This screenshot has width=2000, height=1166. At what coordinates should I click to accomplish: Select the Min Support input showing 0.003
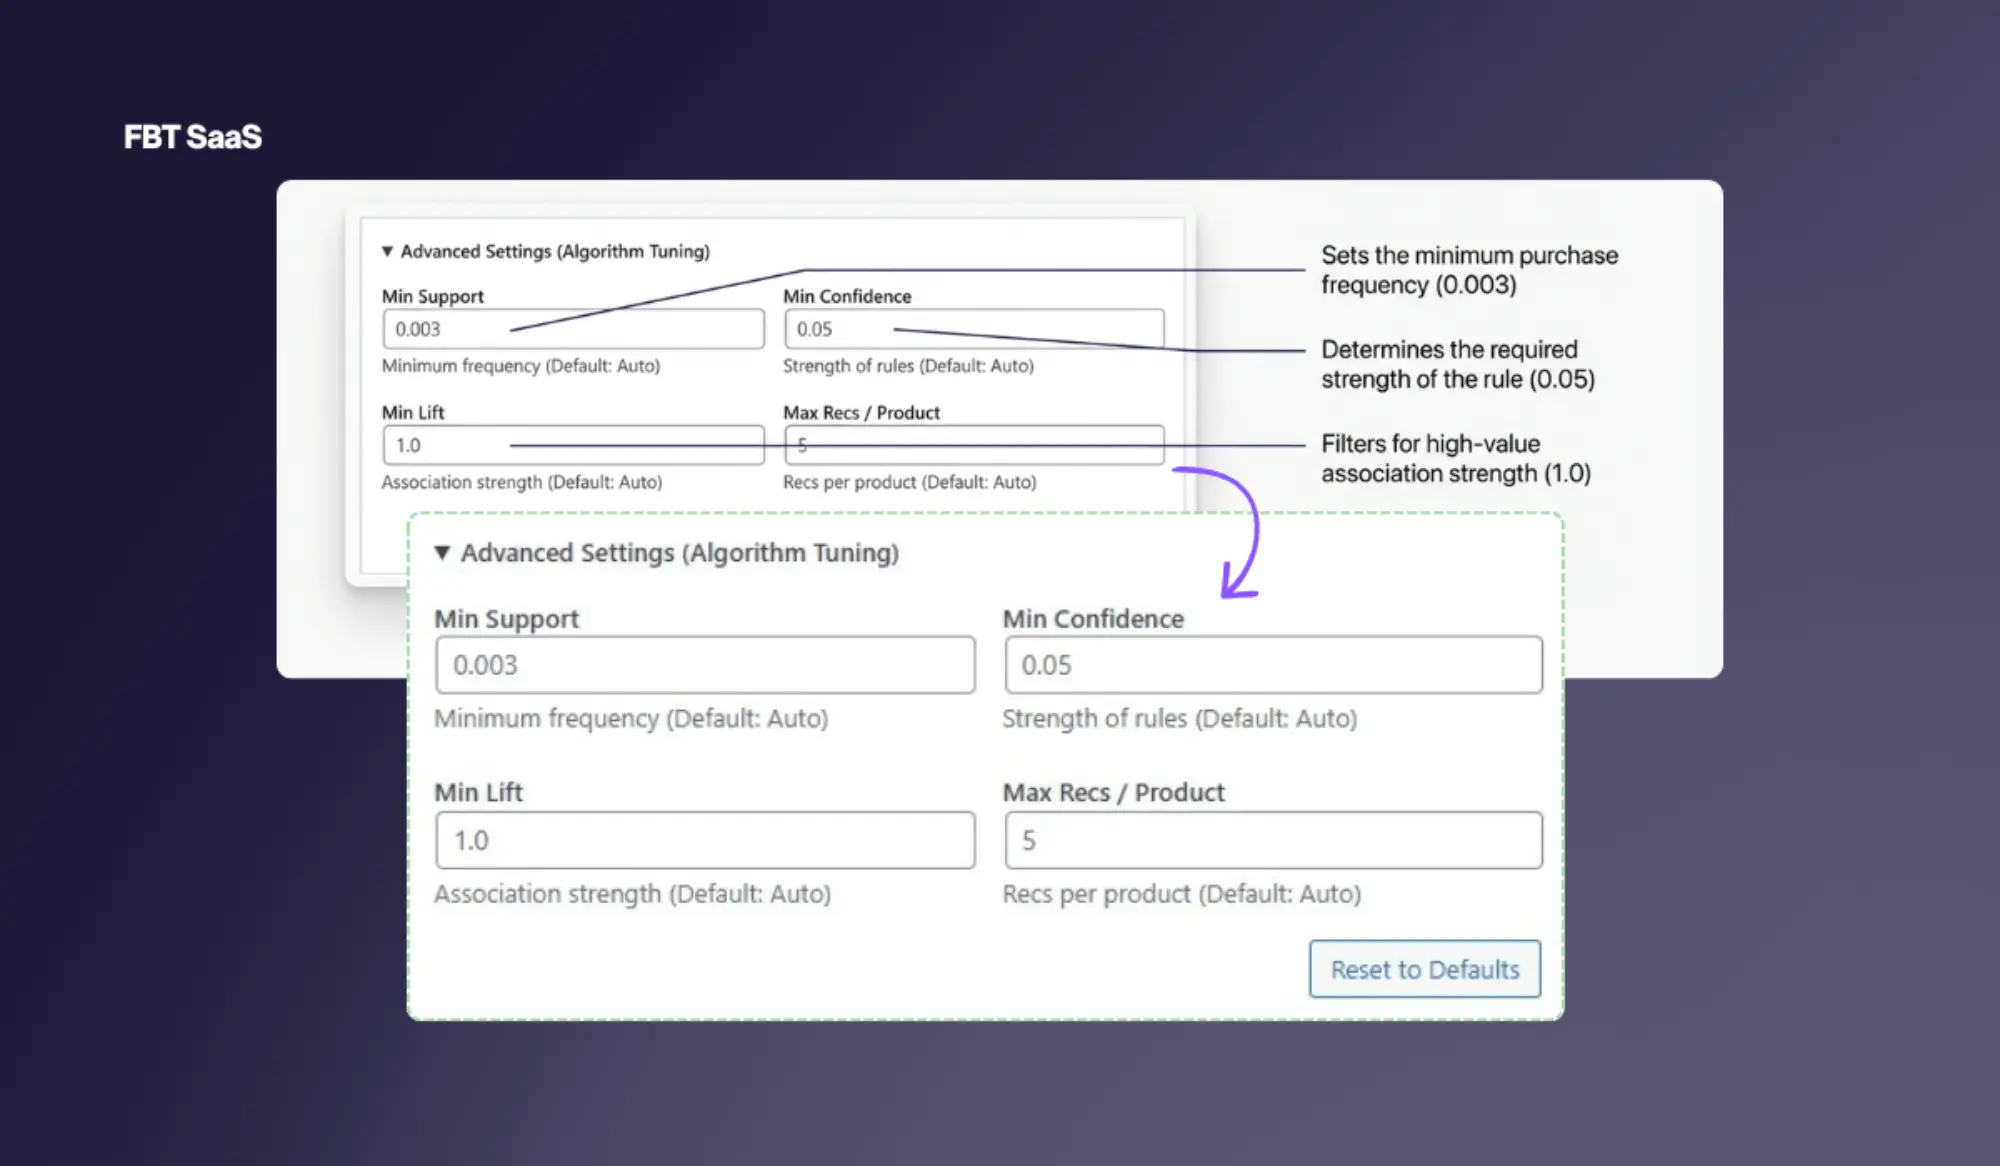pos(704,664)
